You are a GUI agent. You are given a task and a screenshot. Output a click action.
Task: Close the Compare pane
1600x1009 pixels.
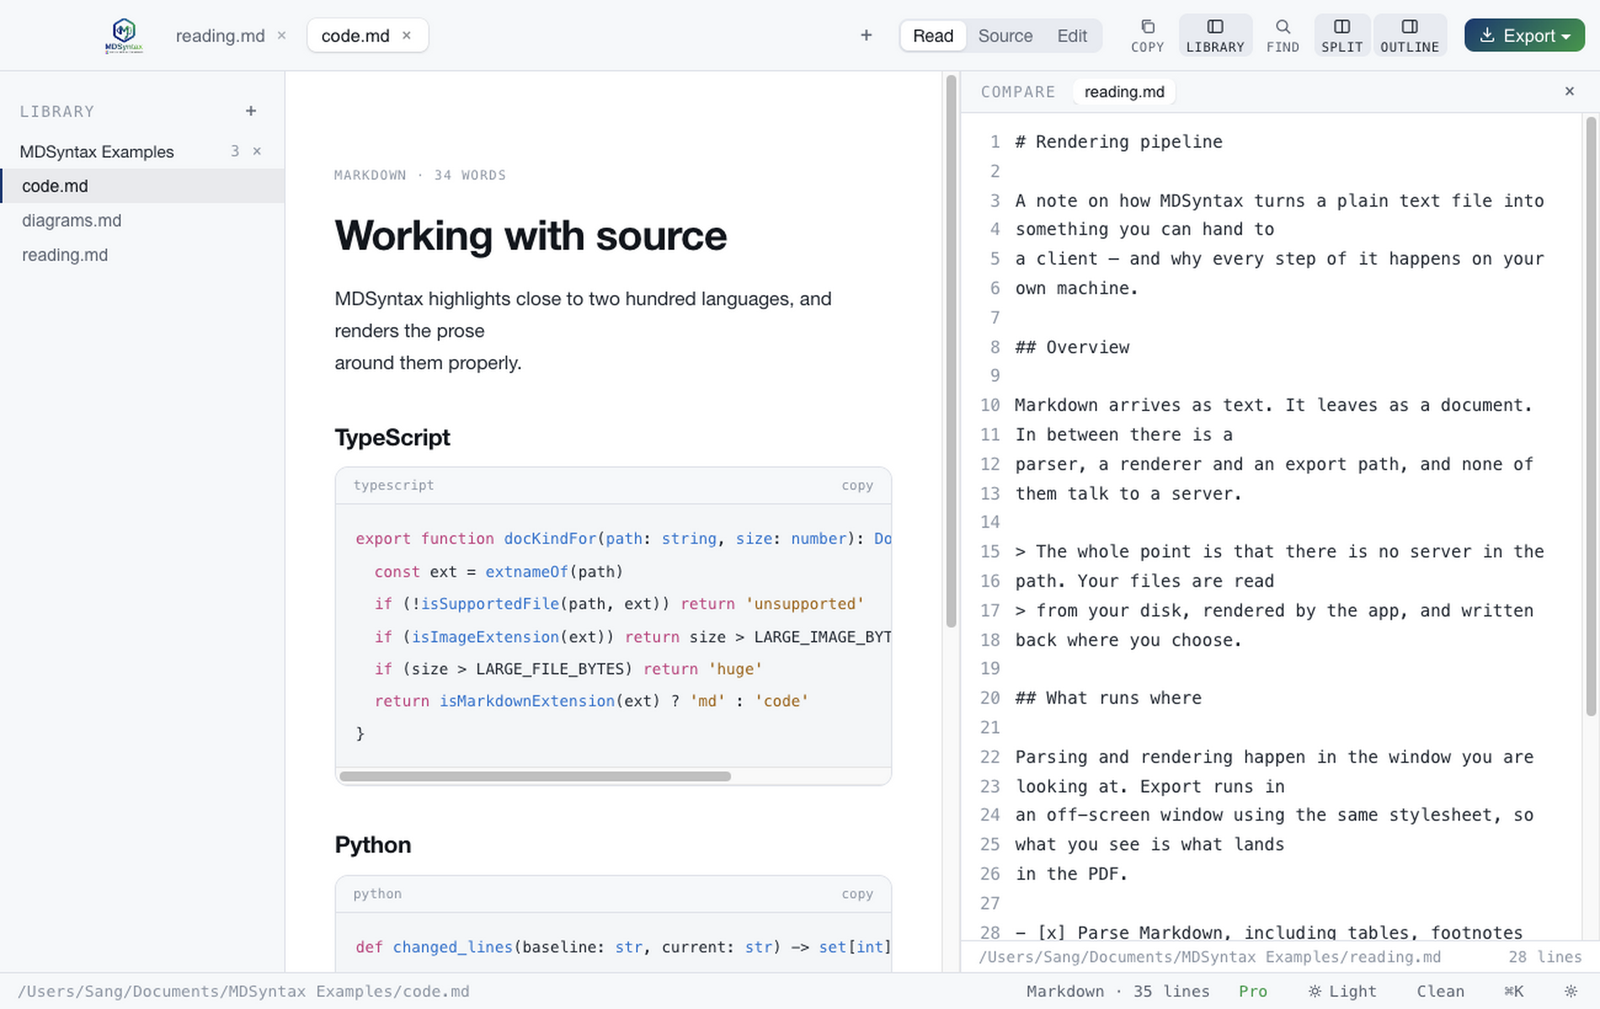click(x=1570, y=91)
